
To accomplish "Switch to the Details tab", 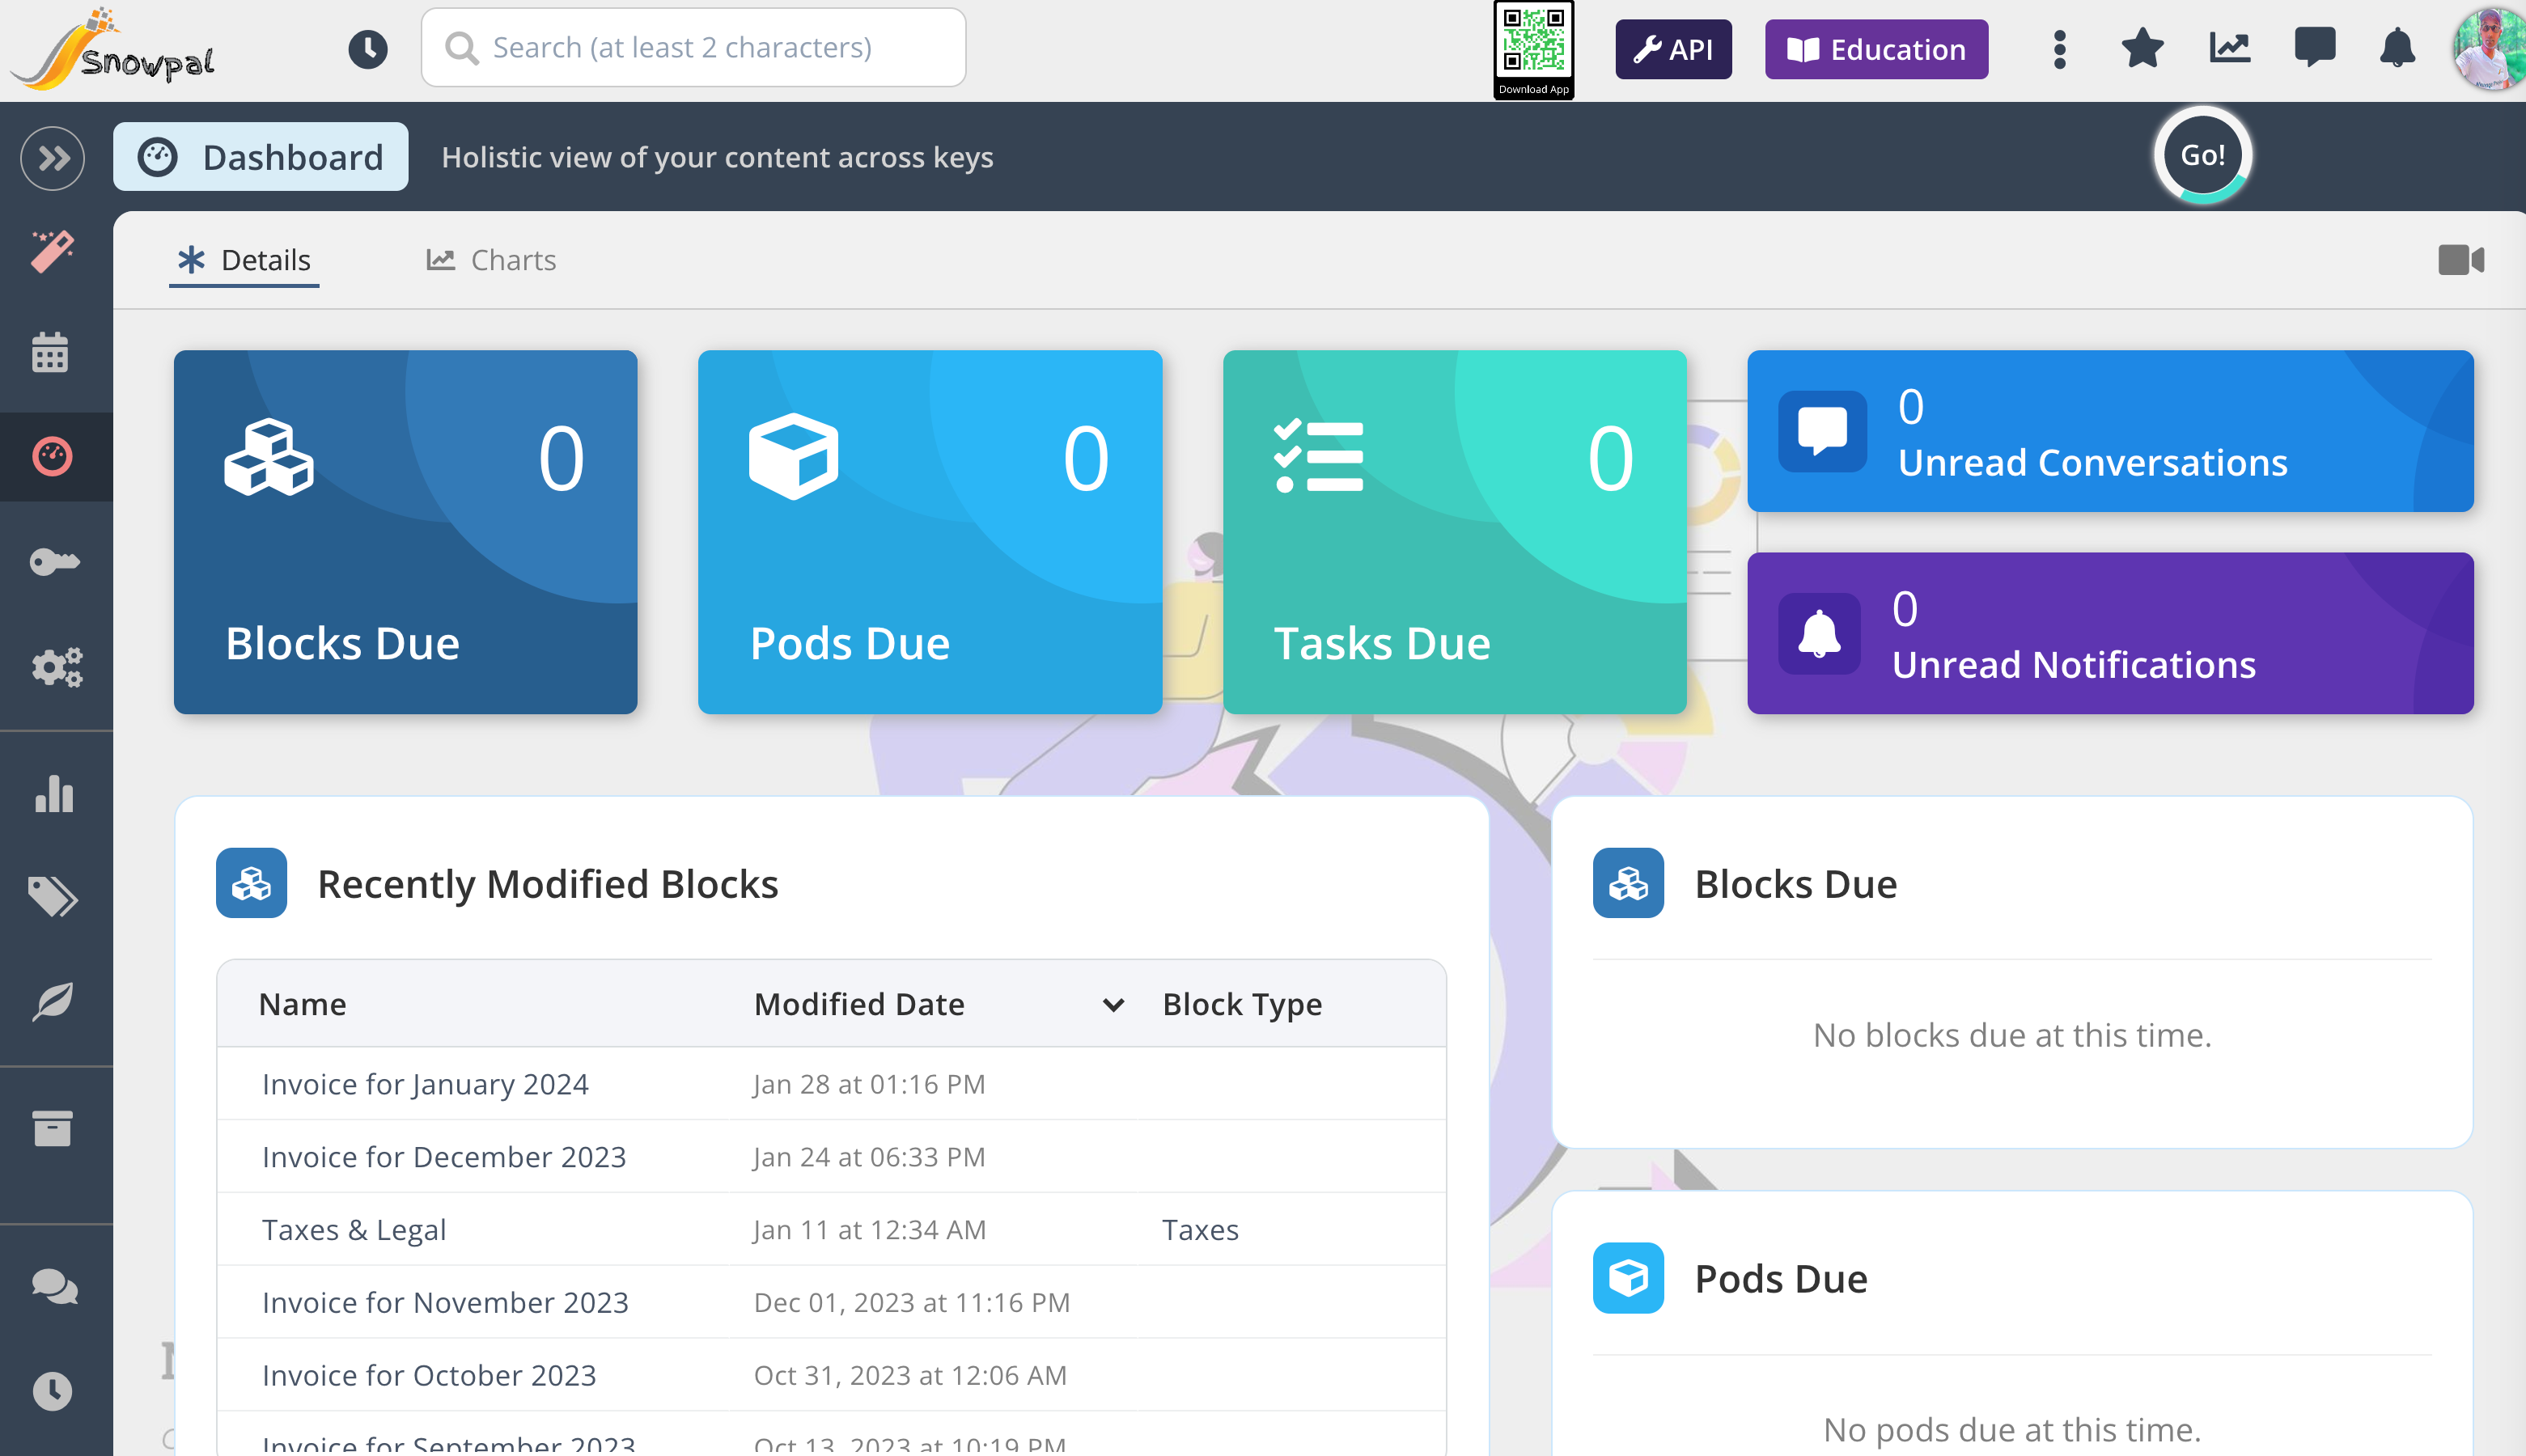I will pyautogui.click(x=245, y=261).
